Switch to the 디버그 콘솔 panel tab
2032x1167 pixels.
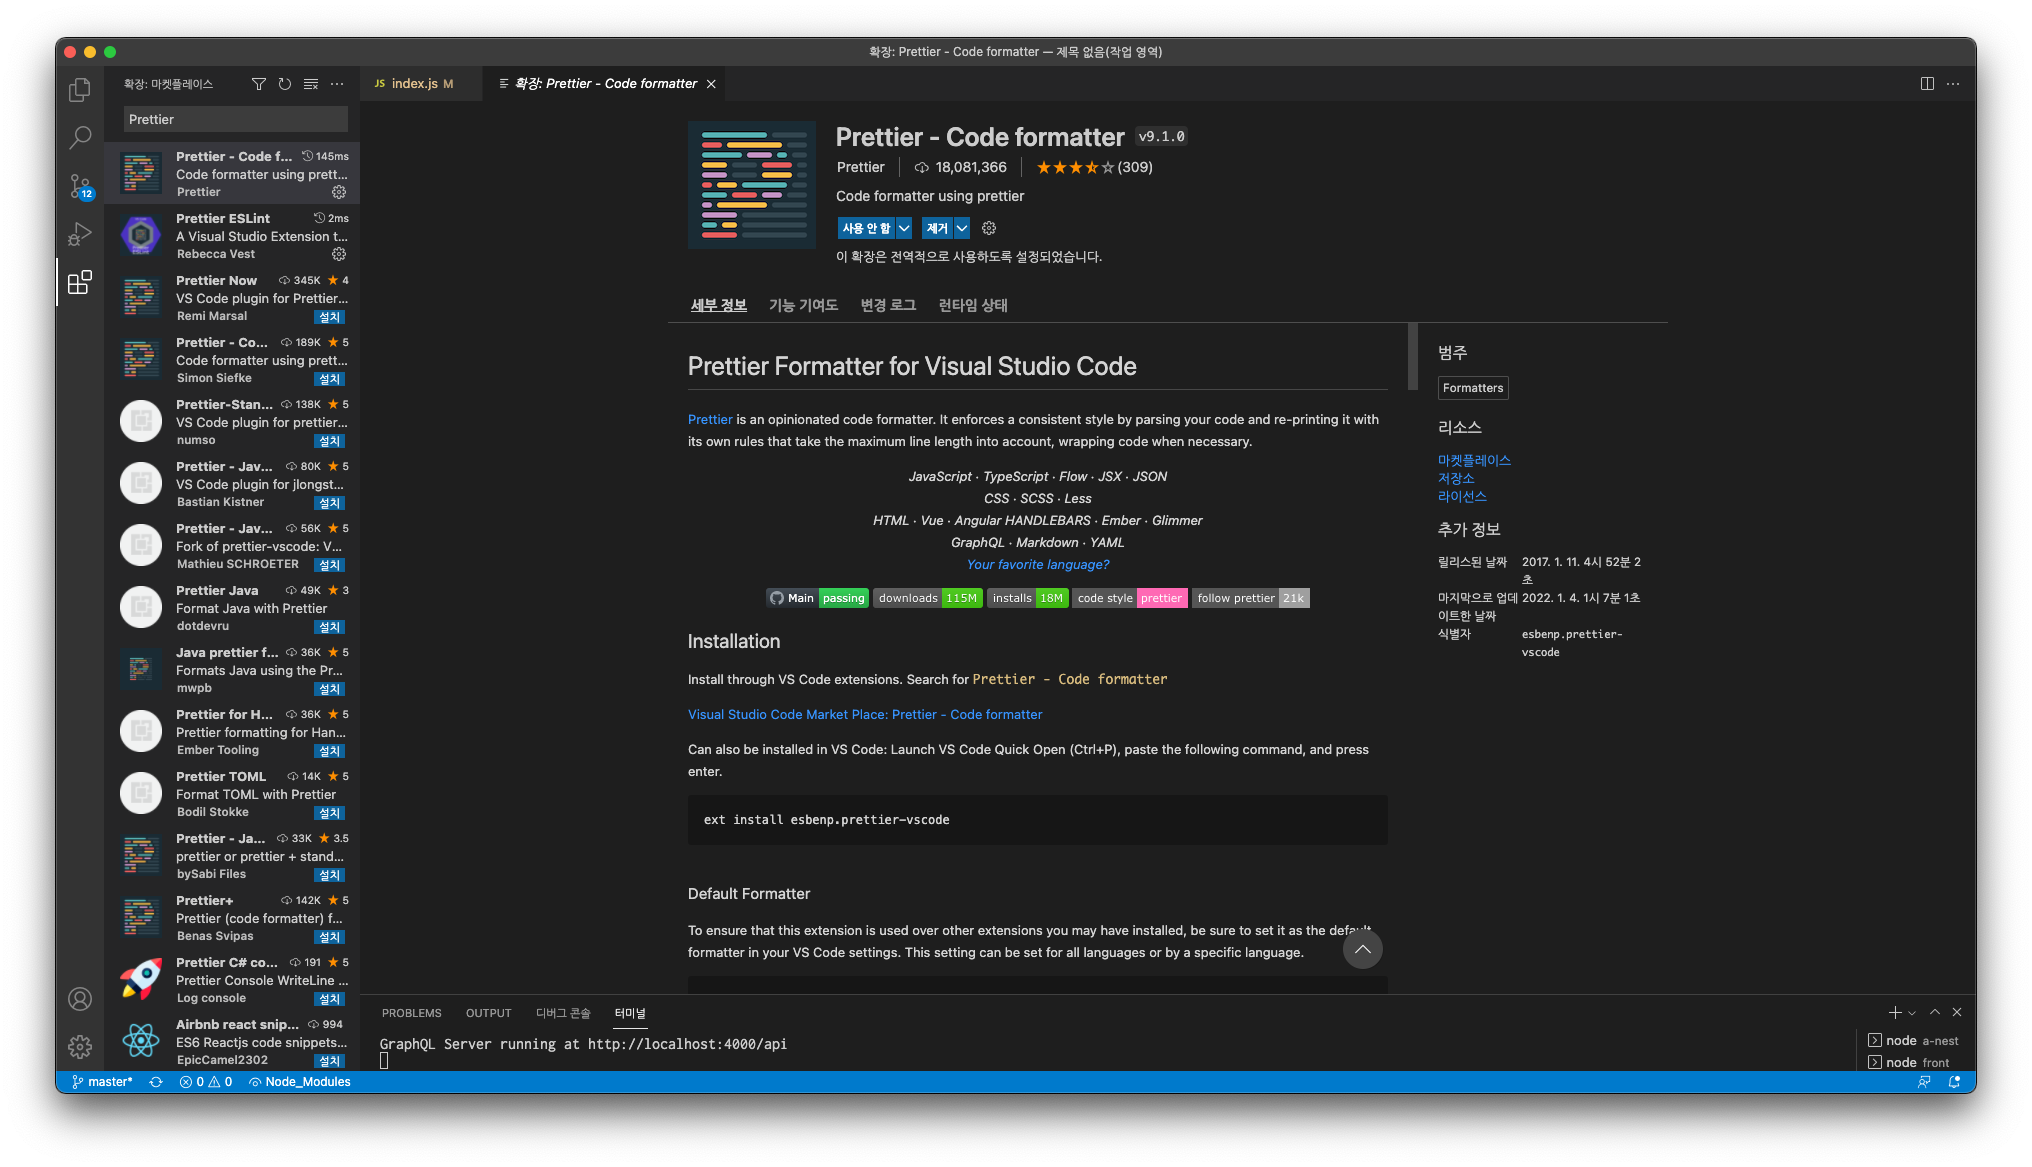563,1013
